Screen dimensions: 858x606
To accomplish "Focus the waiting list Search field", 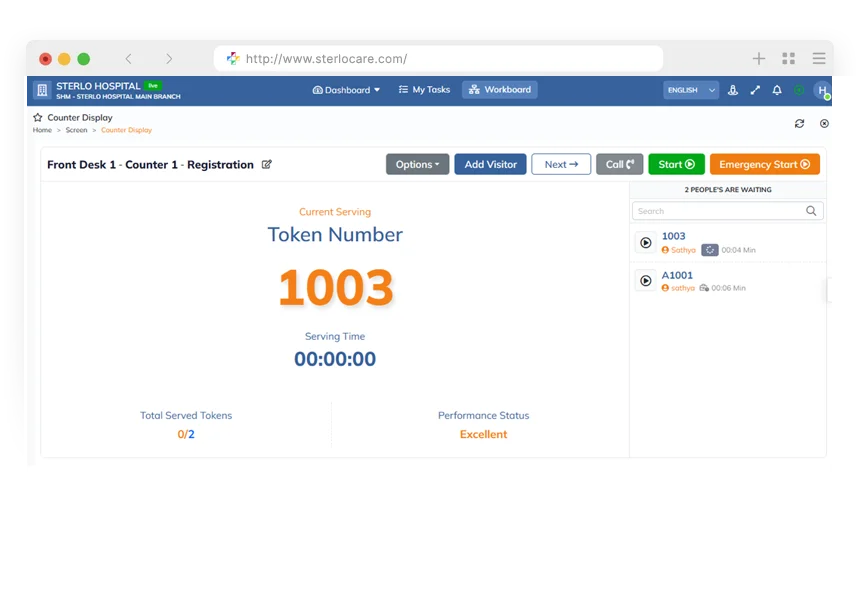I will pyautogui.click(x=728, y=211).
